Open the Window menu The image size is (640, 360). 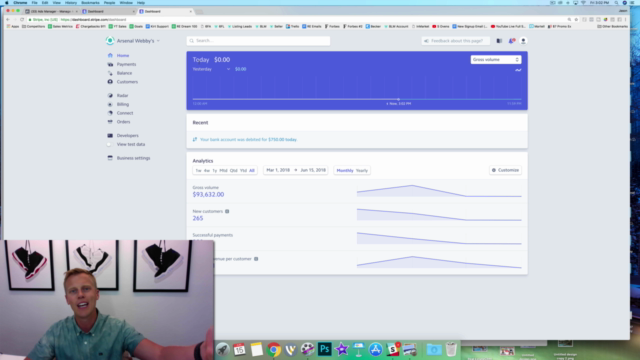pos(126,2)
